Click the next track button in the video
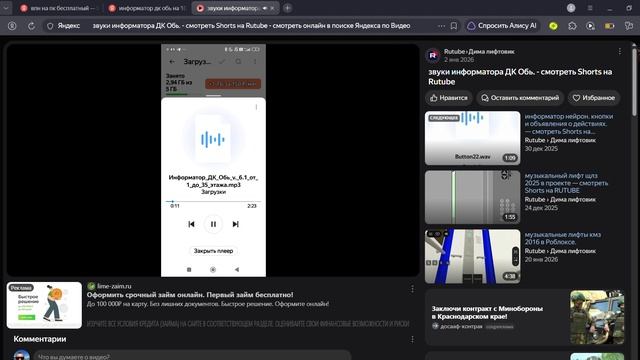Image resolution: width=640 pixels, height=360 pixels. (236, 224)
